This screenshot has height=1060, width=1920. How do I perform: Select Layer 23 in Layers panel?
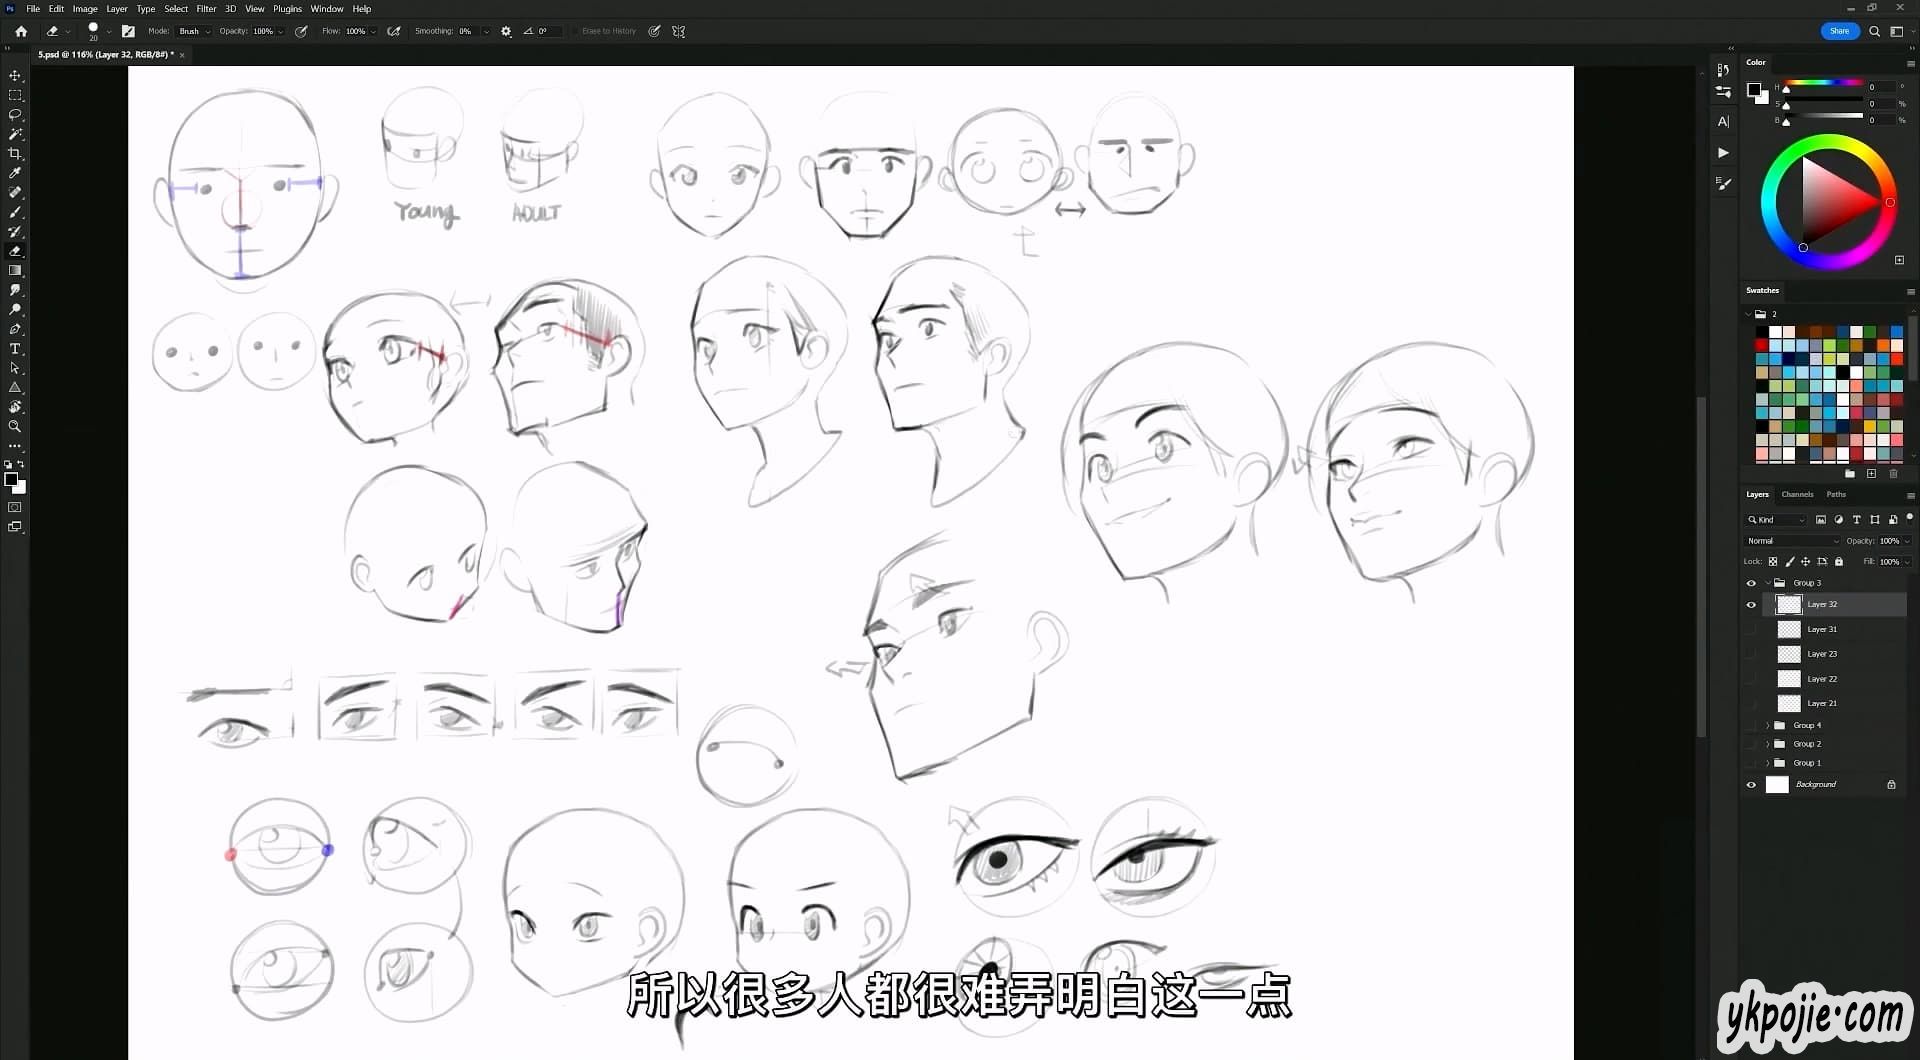pyautogui.click(x=1822, y=654)
